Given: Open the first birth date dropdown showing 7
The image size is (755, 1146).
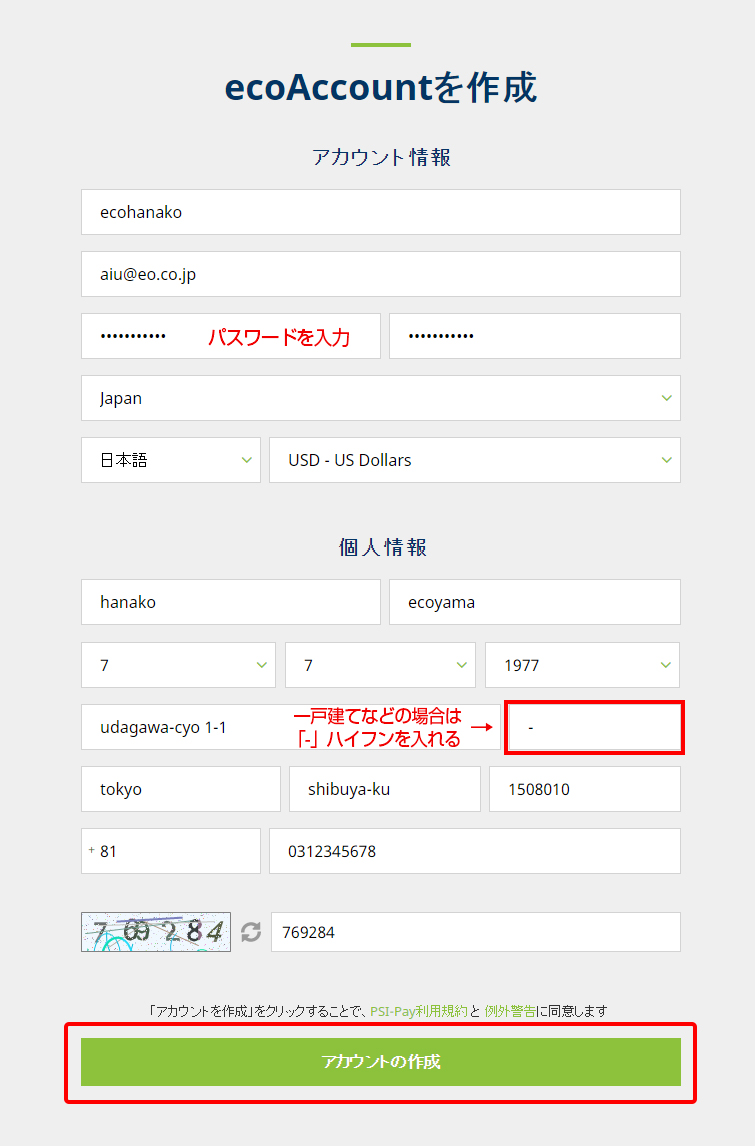Looking at the screenshot, I should tap(178, 665).
